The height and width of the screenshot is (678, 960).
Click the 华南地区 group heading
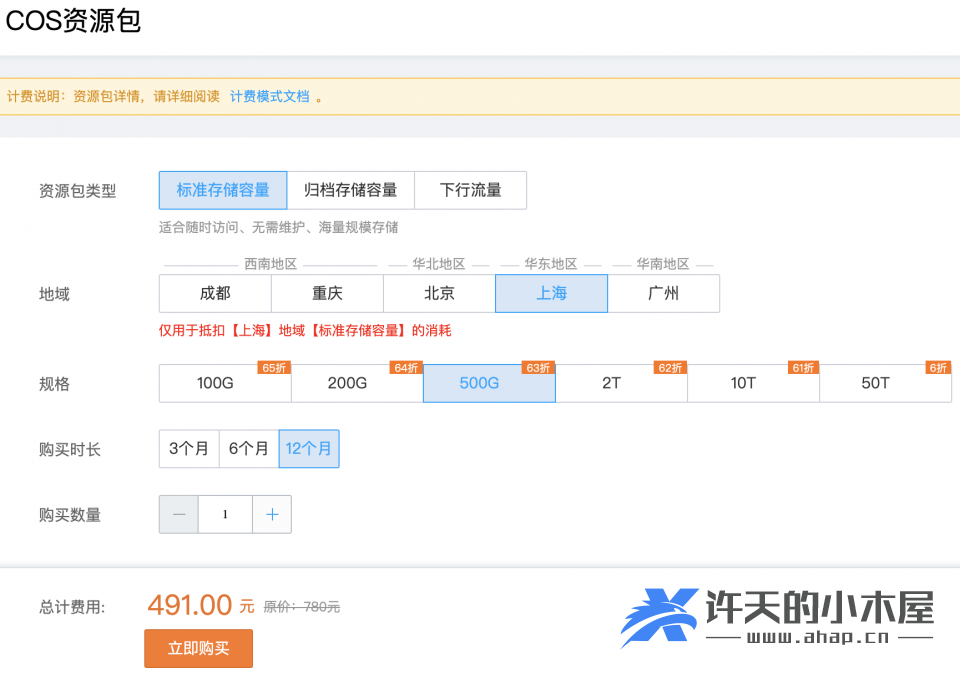point(663,264)
